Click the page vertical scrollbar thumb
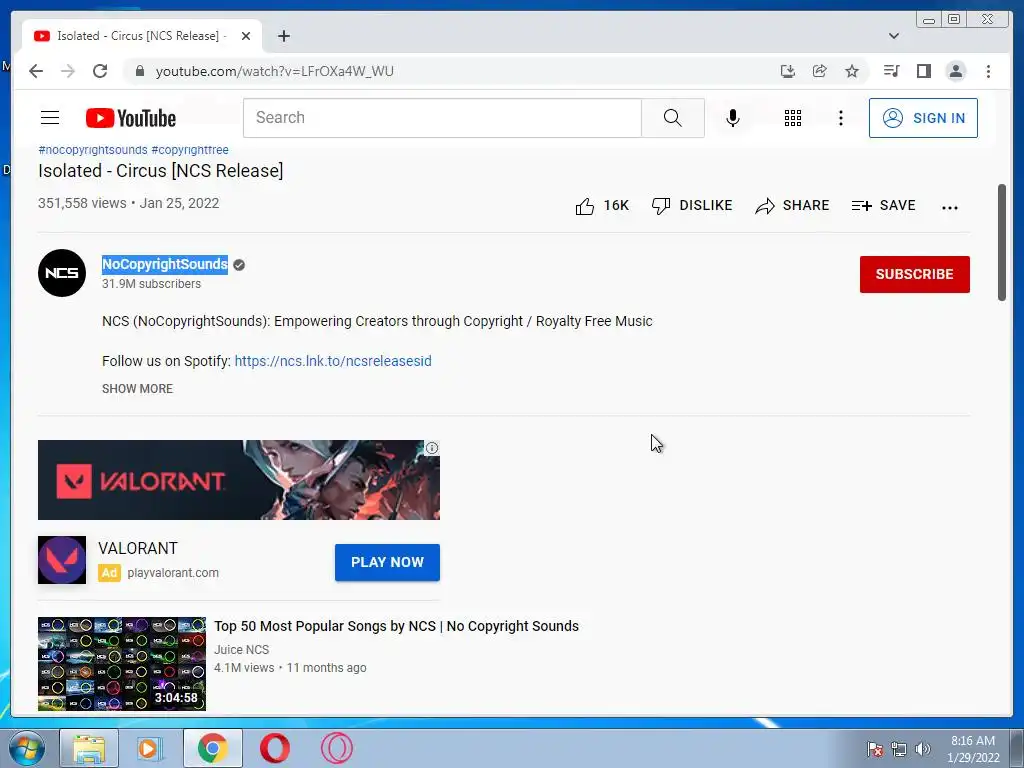This screenshot has height=768, width=1024. pos(1002,242)
